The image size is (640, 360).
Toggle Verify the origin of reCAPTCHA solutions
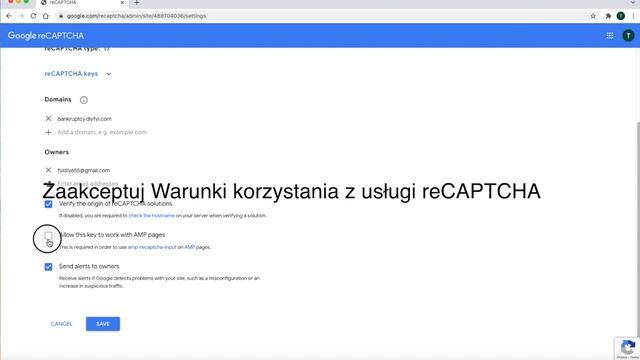[x=48, y=204]
